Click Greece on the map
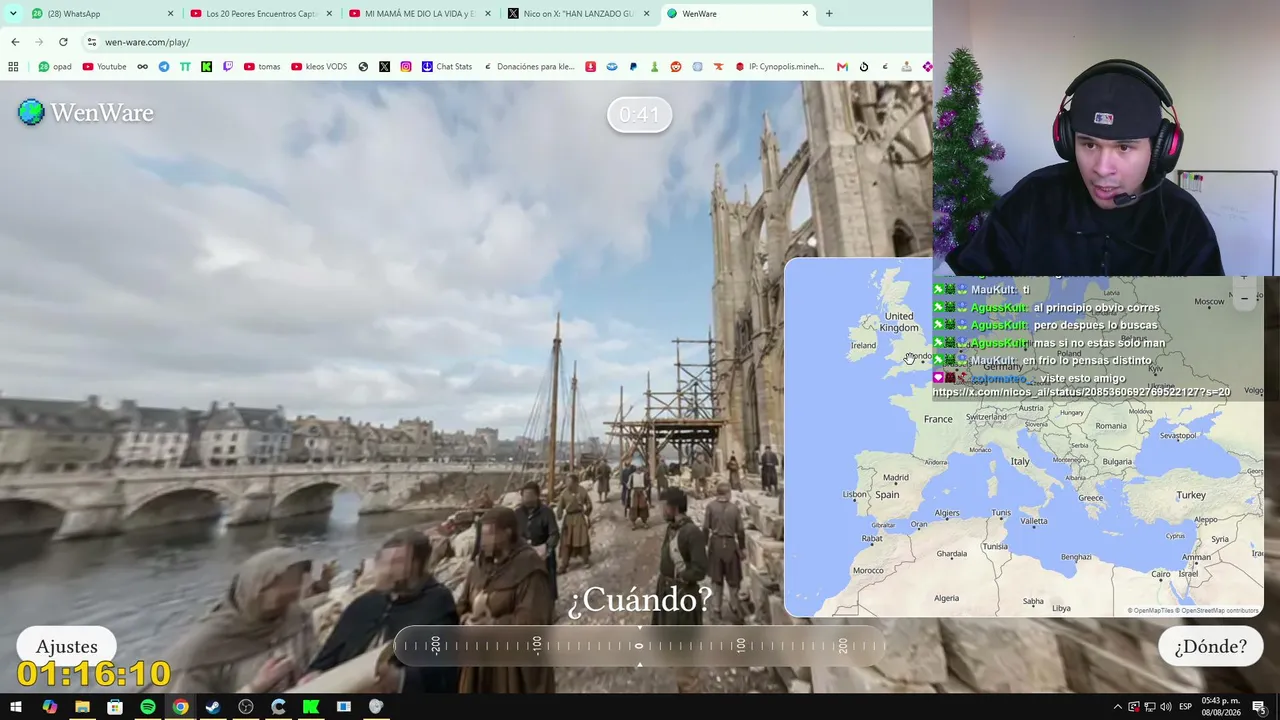 [1091, 498]
